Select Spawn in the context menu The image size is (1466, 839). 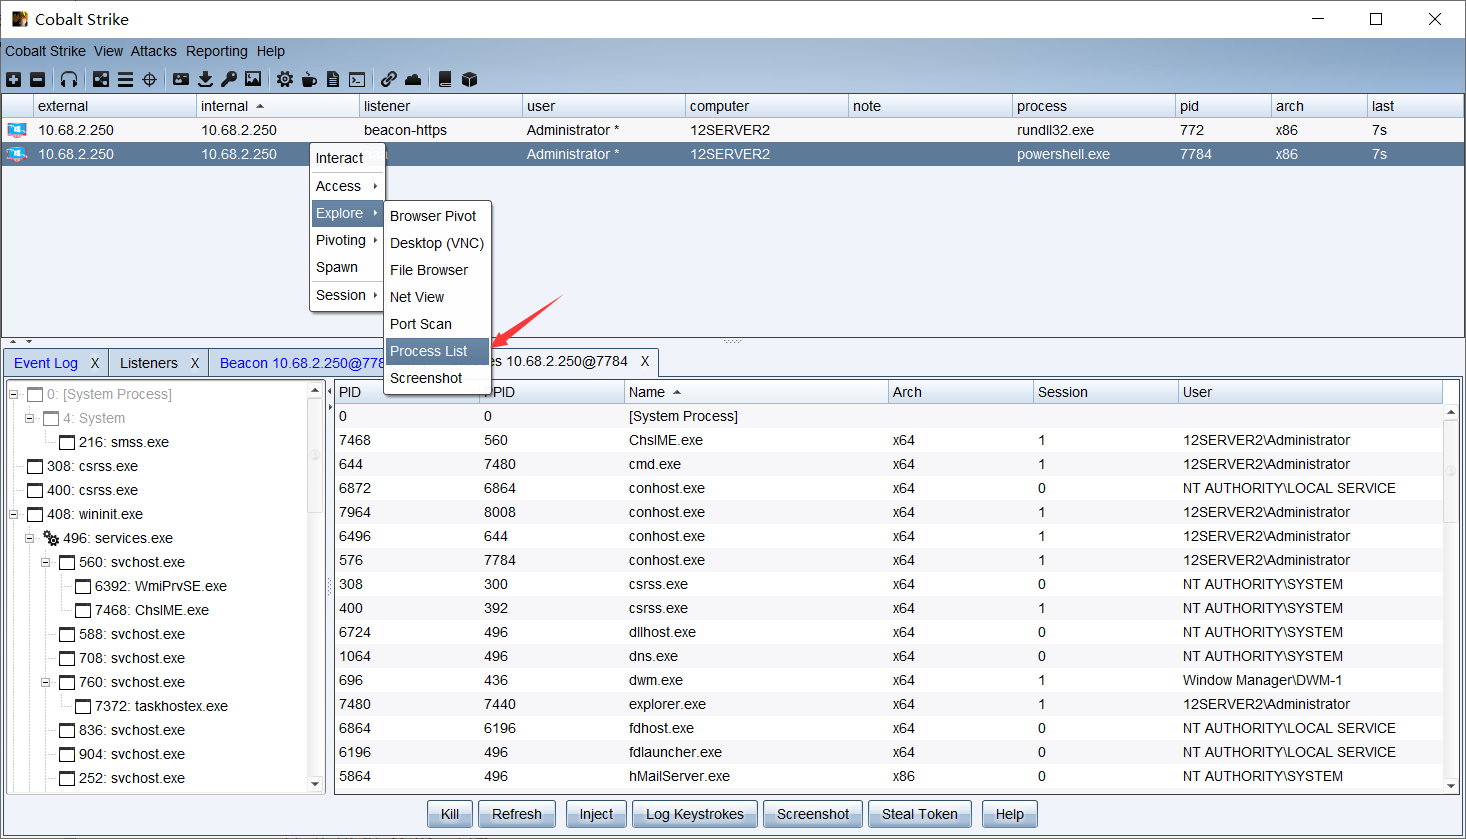tap(347, 267)
